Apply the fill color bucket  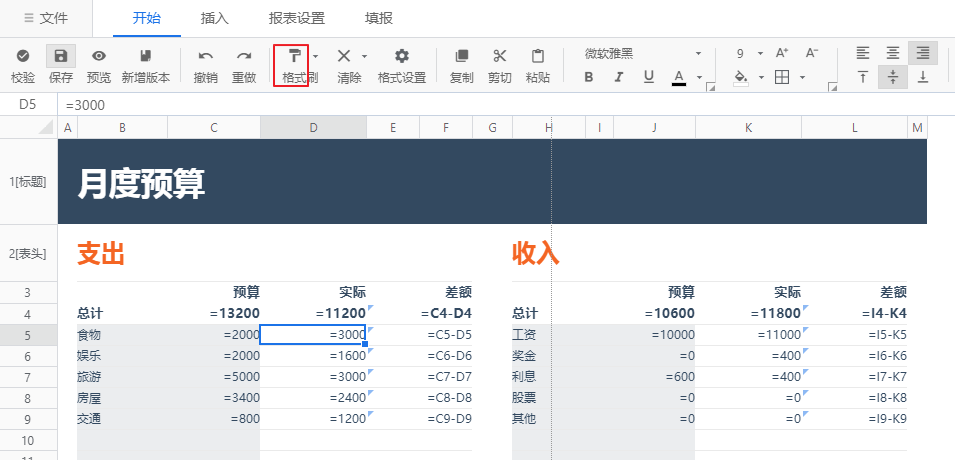tap(741, 77)
